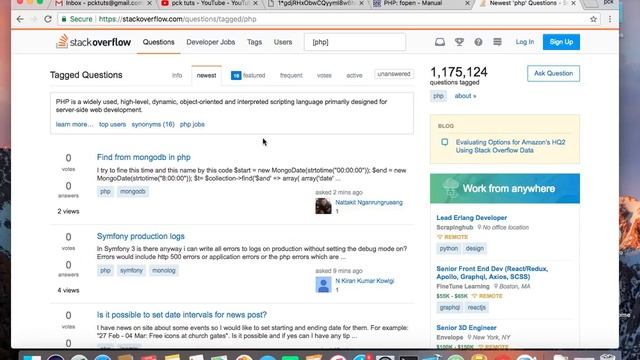The width and height of the screenshot is (640, 360).
Task: Click the reactjs job tag
Action: click(x=476, y=307)
